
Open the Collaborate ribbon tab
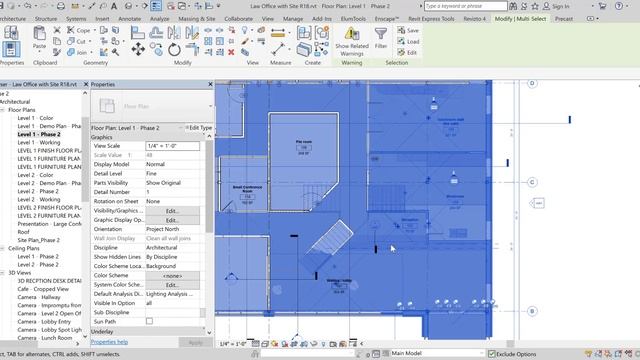coord(238,19)
